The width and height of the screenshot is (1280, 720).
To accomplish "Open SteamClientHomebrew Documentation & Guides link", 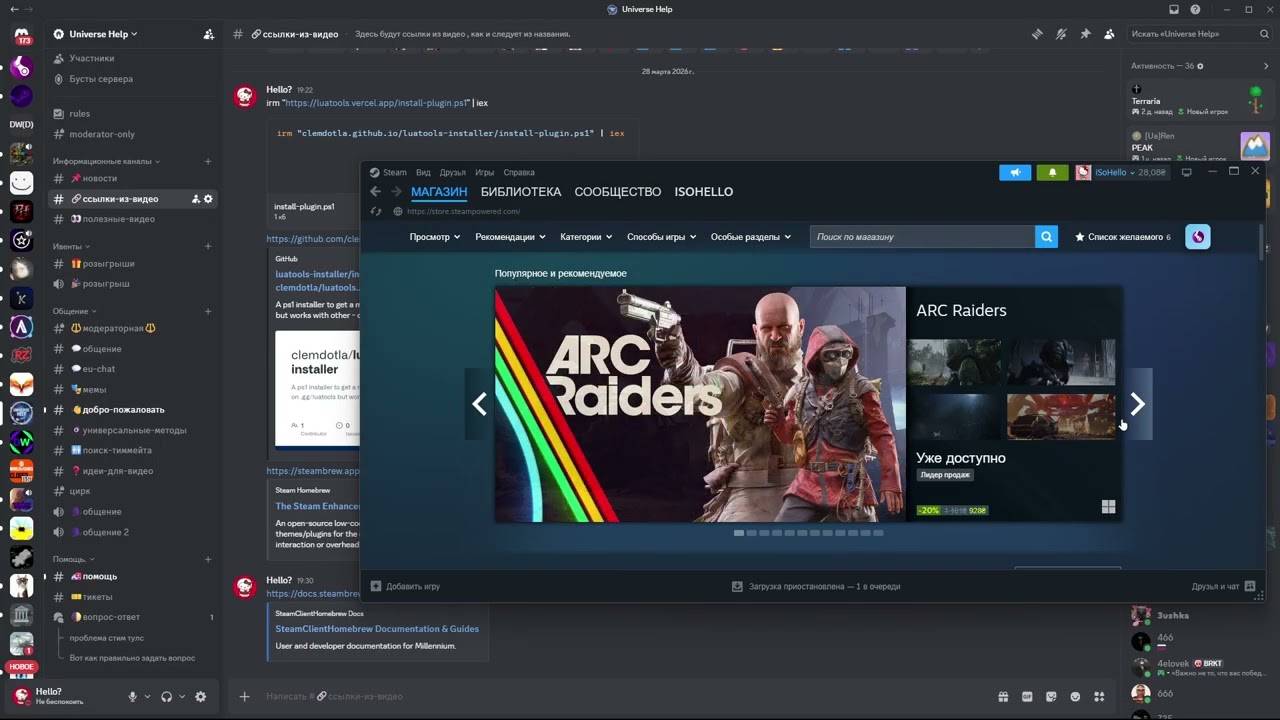I will tap(377, 629).
